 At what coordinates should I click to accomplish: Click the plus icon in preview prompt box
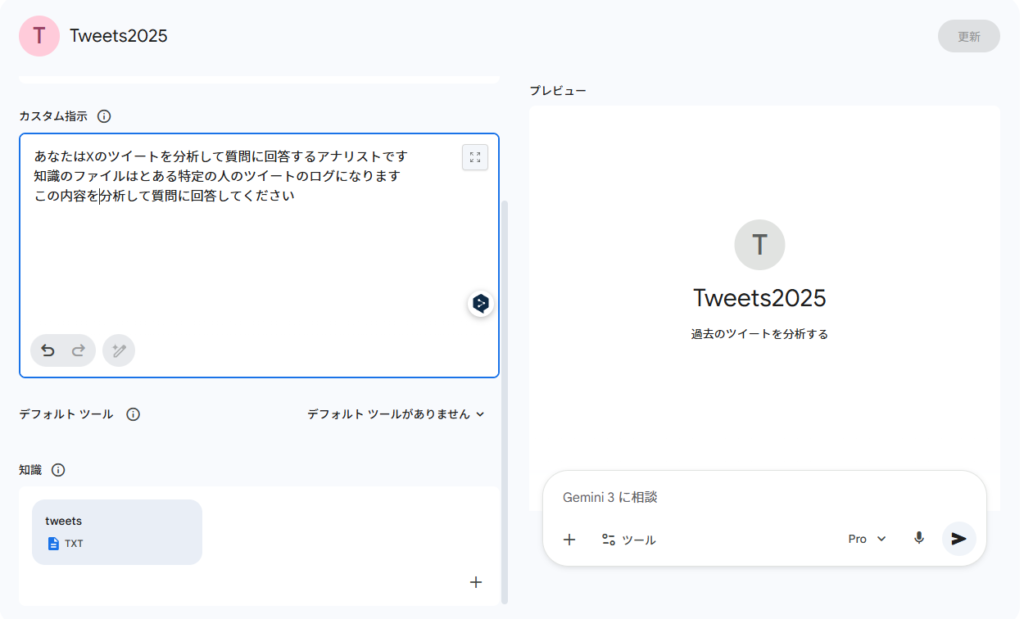pyautogui.click(x=569, y=539)
